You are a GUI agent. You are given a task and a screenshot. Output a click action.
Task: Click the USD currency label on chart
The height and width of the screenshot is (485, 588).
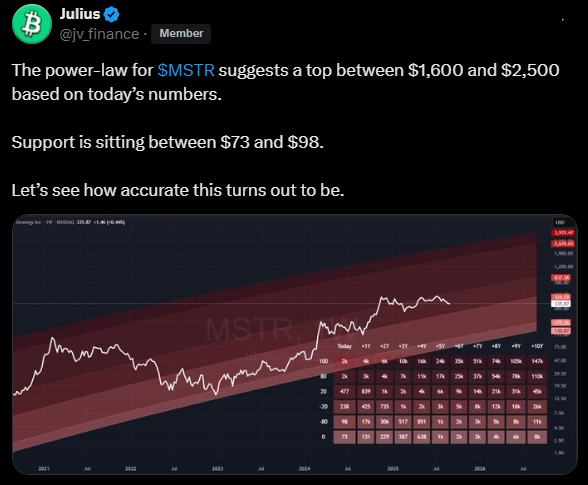[560, 222]
